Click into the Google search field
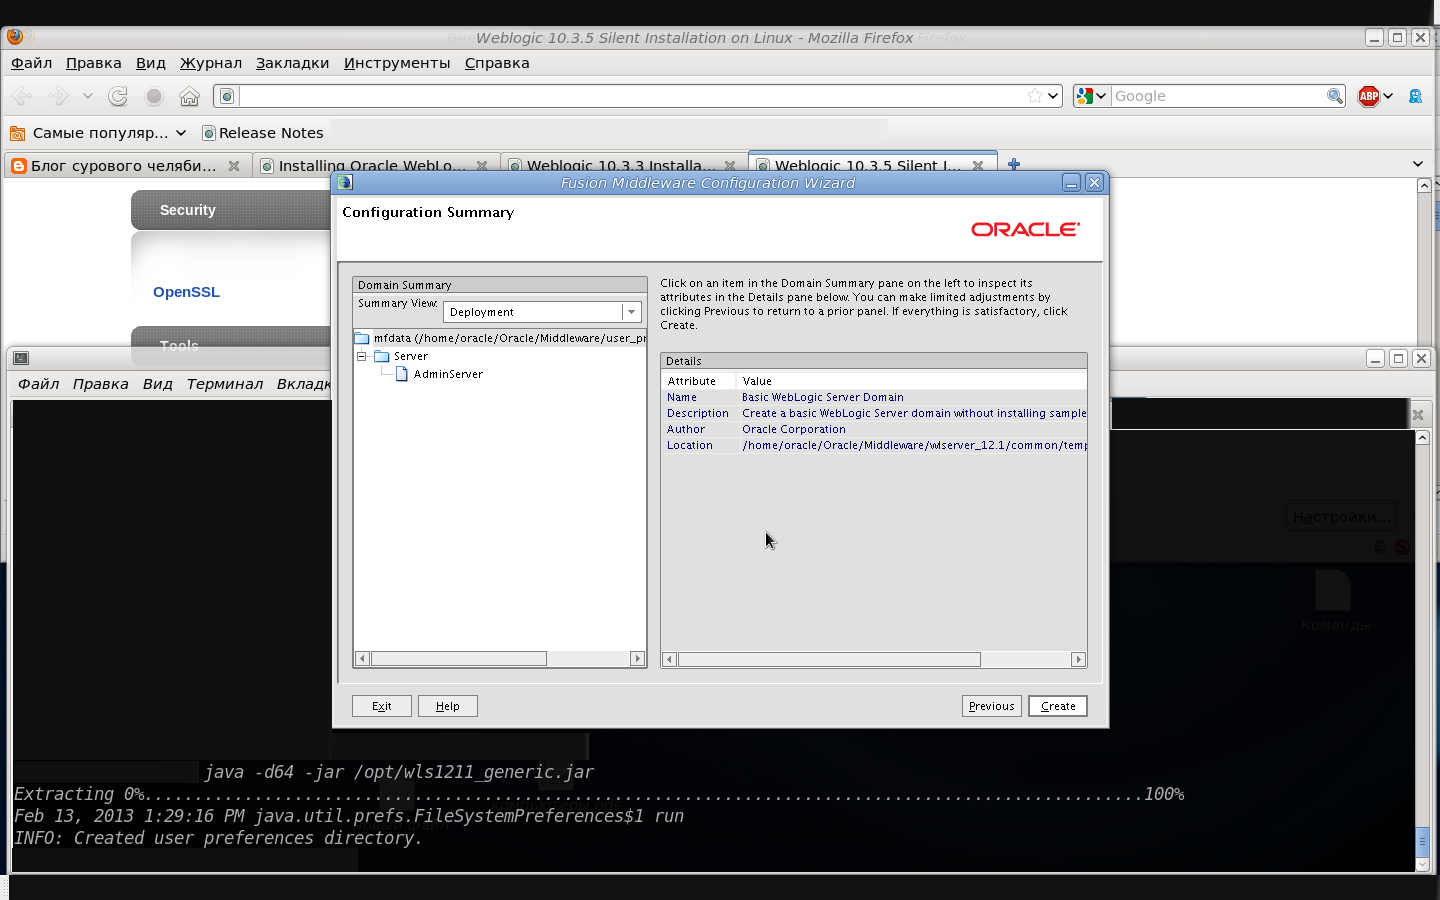Image resolution: width=1440 pixels, height=900 pixels. (x=1218, y=96)
